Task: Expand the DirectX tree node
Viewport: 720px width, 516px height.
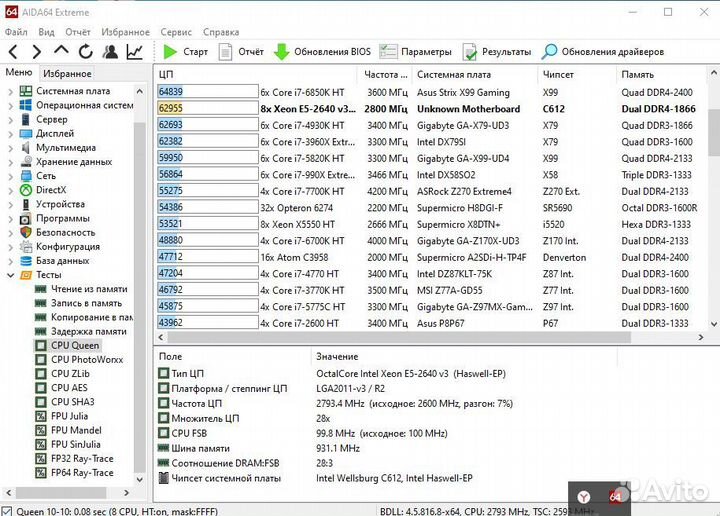Action: click(x=11, y=190)
